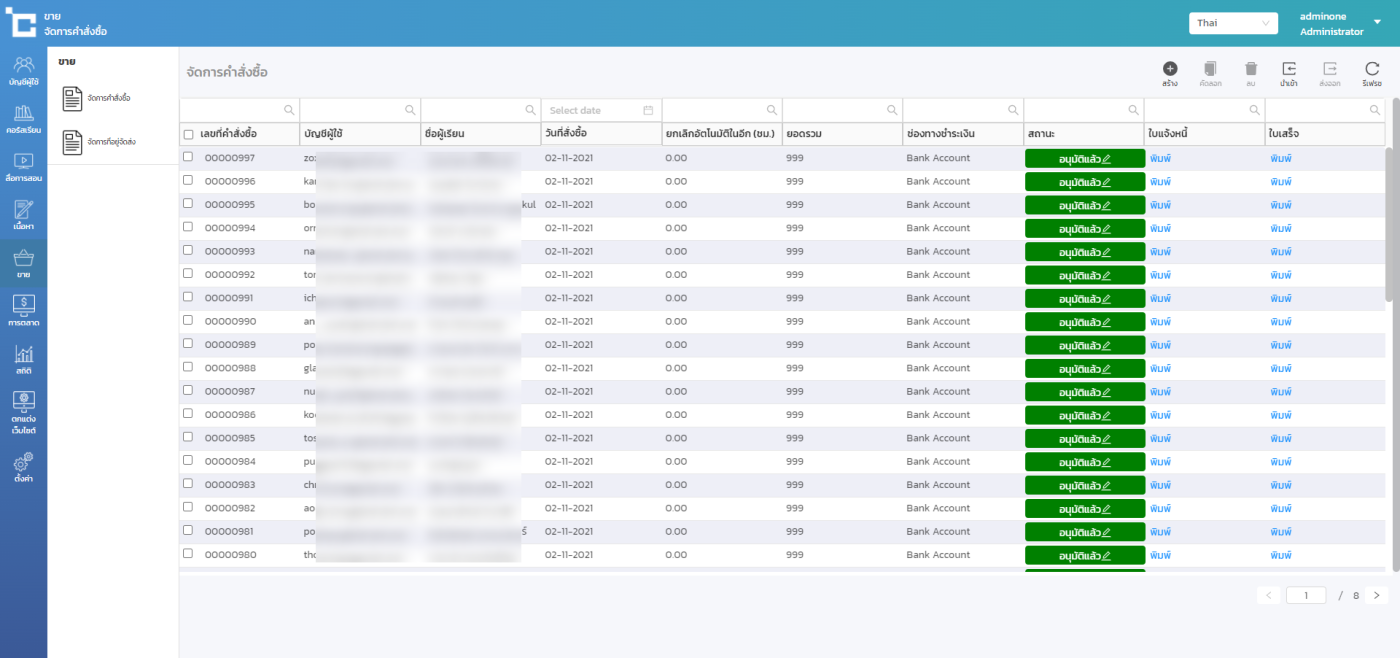Check the box beside order 00000990

point(188,321)
